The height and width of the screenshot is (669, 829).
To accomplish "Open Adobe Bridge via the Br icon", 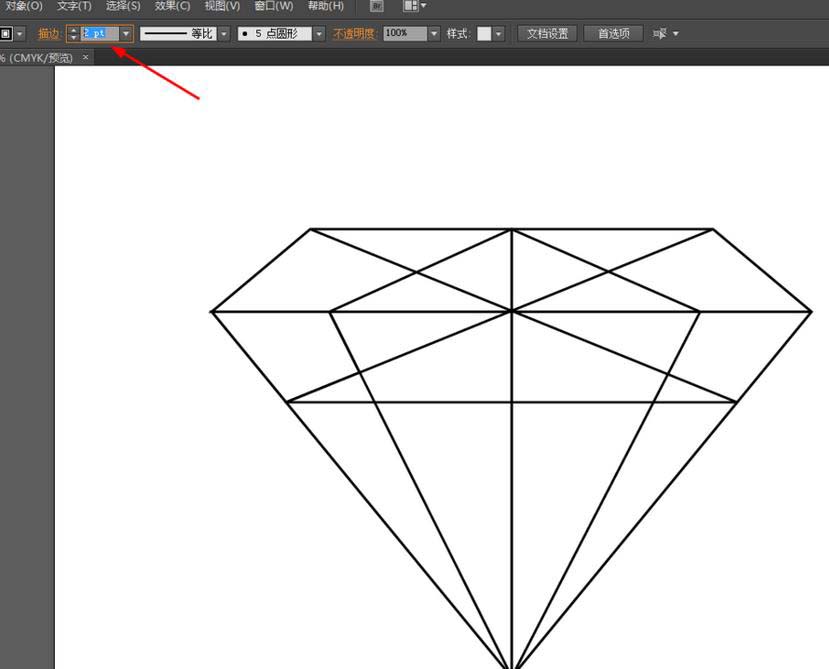I will [x=376, y=6].
